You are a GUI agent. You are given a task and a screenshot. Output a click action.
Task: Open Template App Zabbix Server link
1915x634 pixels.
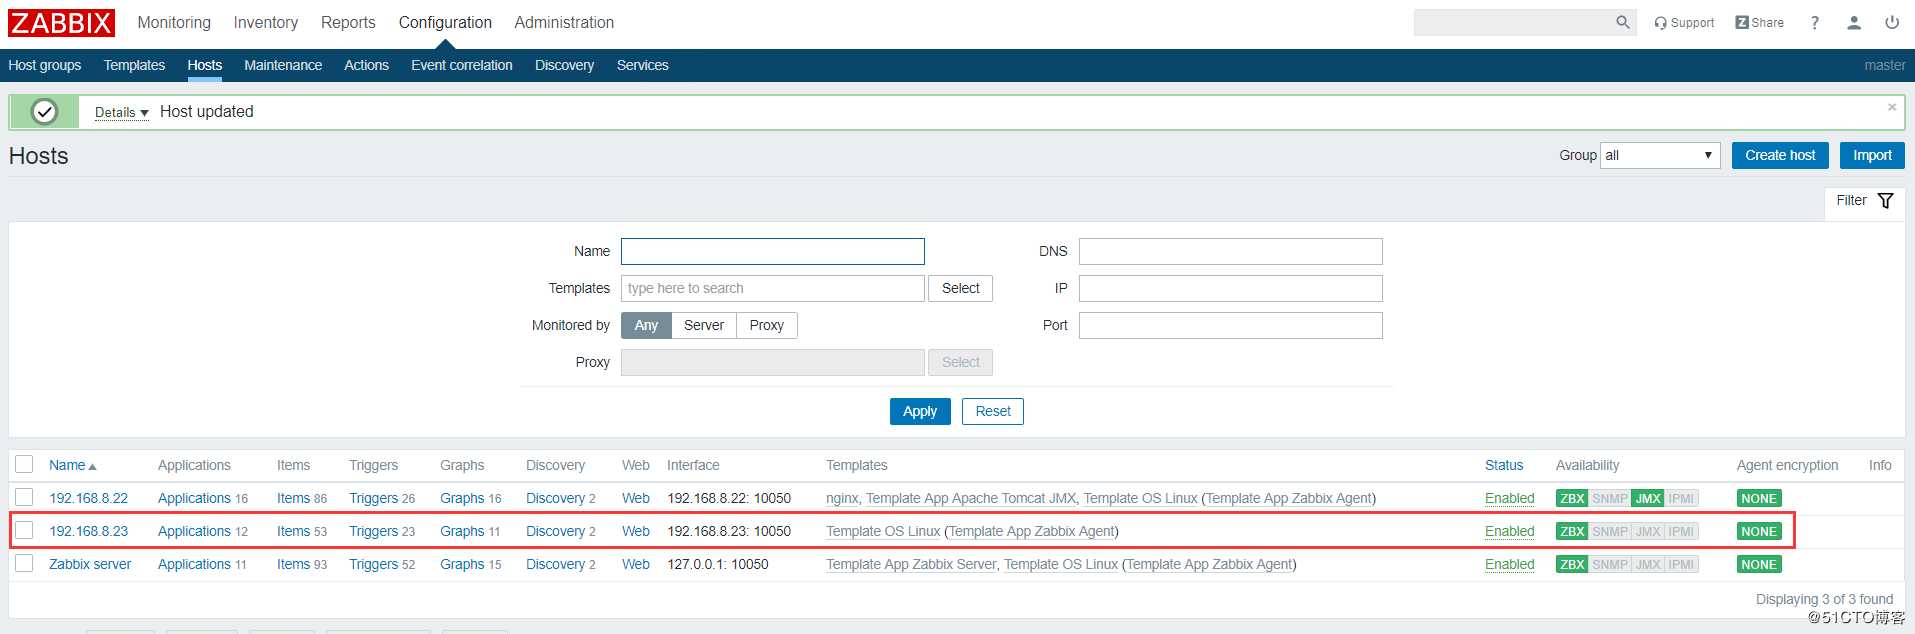click(x=911, y=564)
